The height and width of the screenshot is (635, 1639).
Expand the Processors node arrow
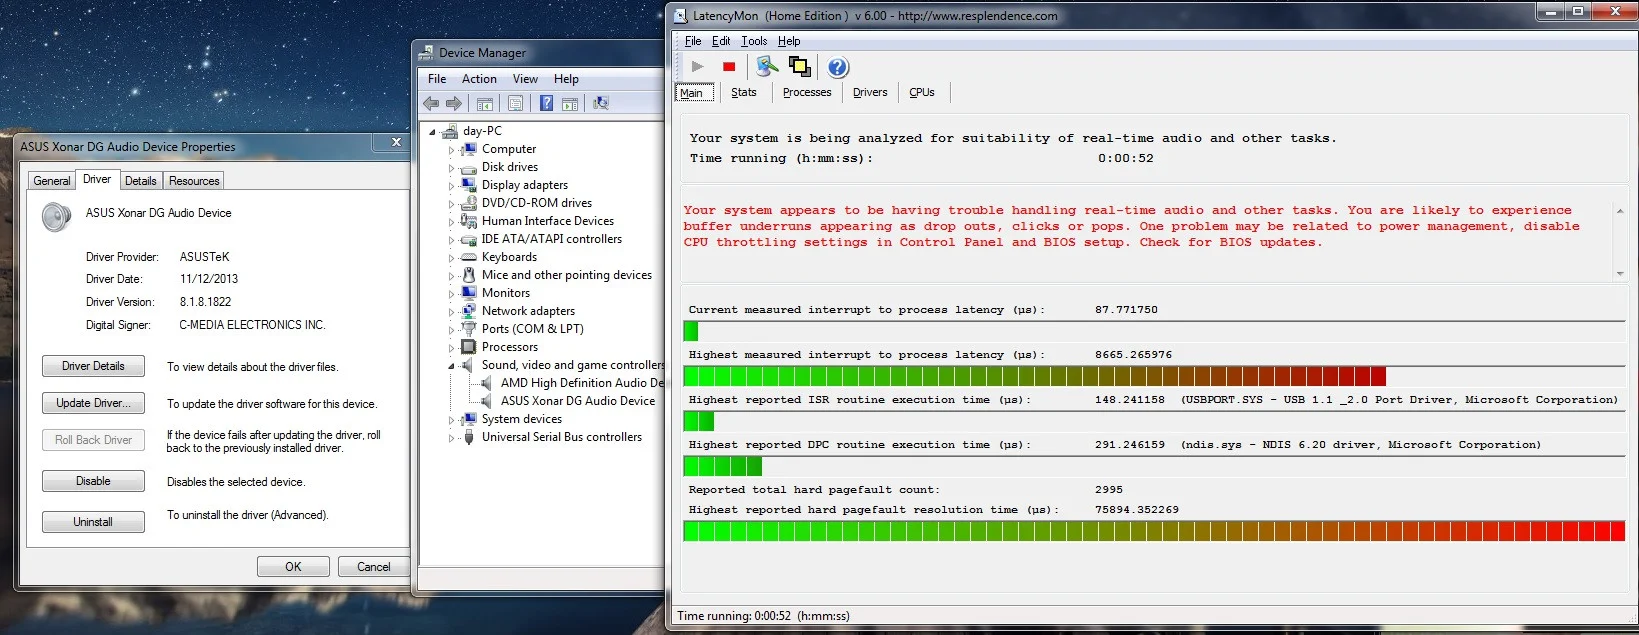pyautogui.click(x=451, y=348)
